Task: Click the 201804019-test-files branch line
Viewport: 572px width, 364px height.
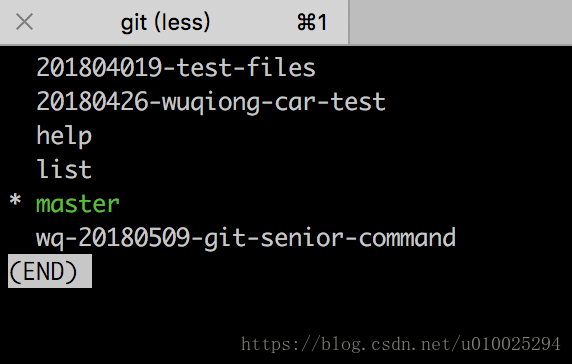Action: [x=176, y=68]
